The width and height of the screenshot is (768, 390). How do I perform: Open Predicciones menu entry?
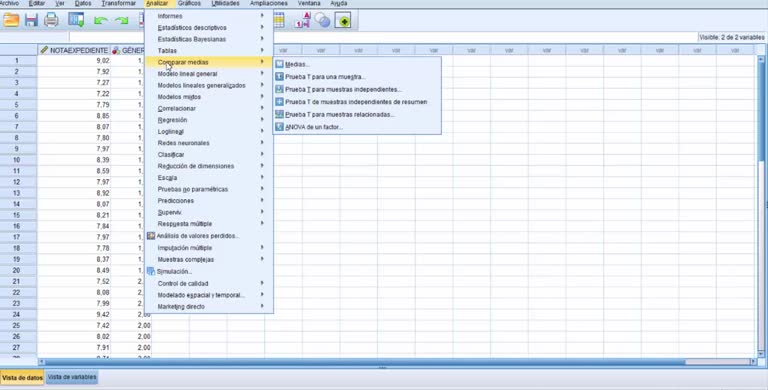209,201
